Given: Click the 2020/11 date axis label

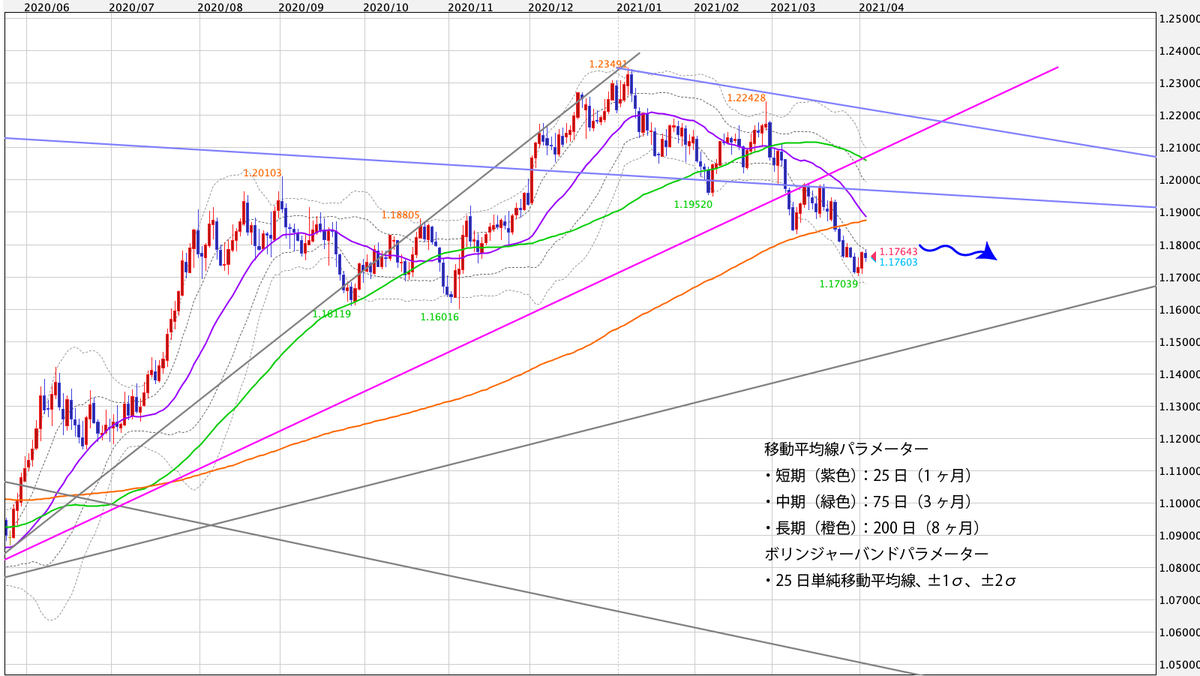Looking at the screenshot, I should tap(471, 6).
